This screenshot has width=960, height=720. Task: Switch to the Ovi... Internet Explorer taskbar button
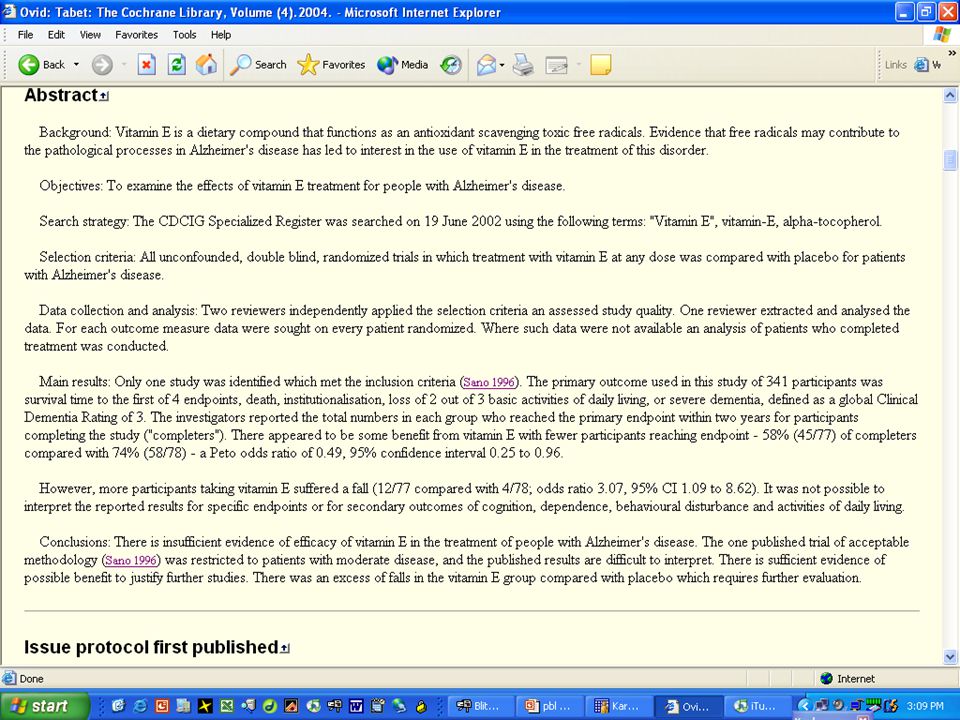point(688,706)
